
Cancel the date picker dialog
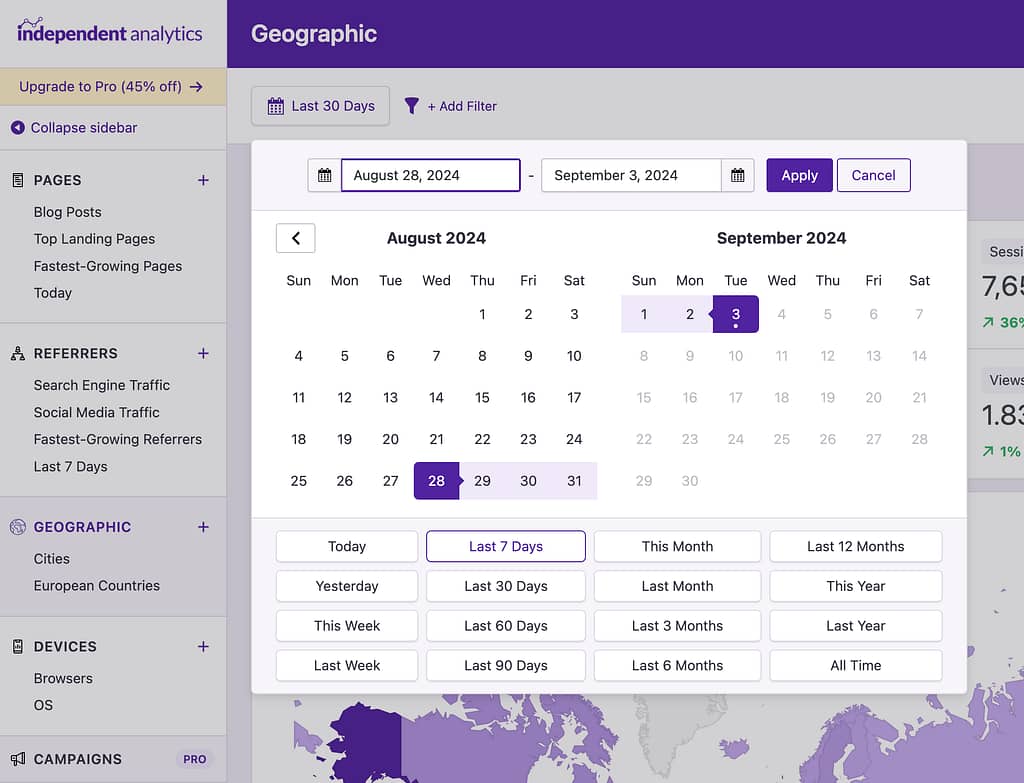click(x=873, y=175)
